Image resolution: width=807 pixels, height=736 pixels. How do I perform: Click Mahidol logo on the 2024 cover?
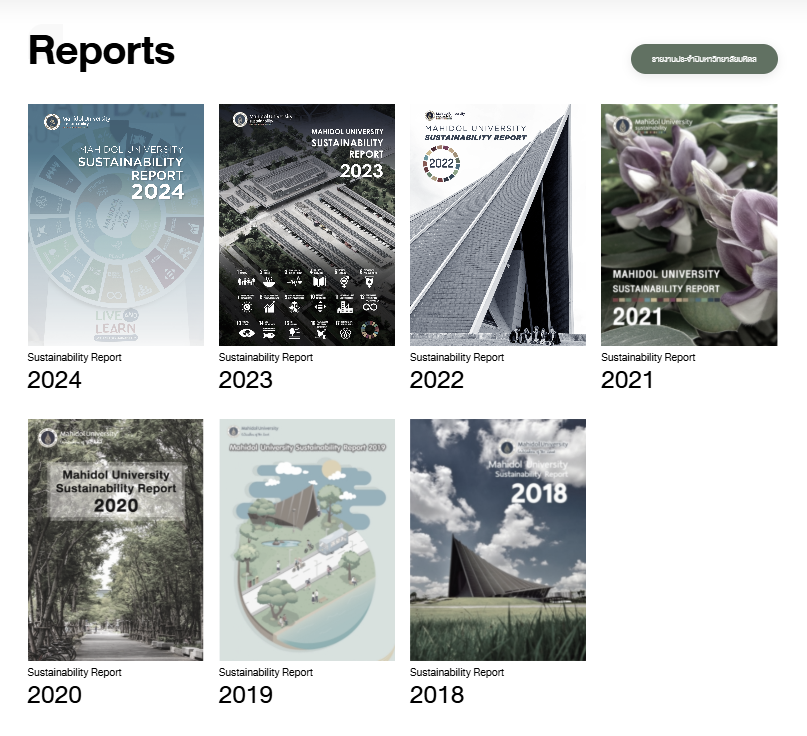(x=51, y=122)
